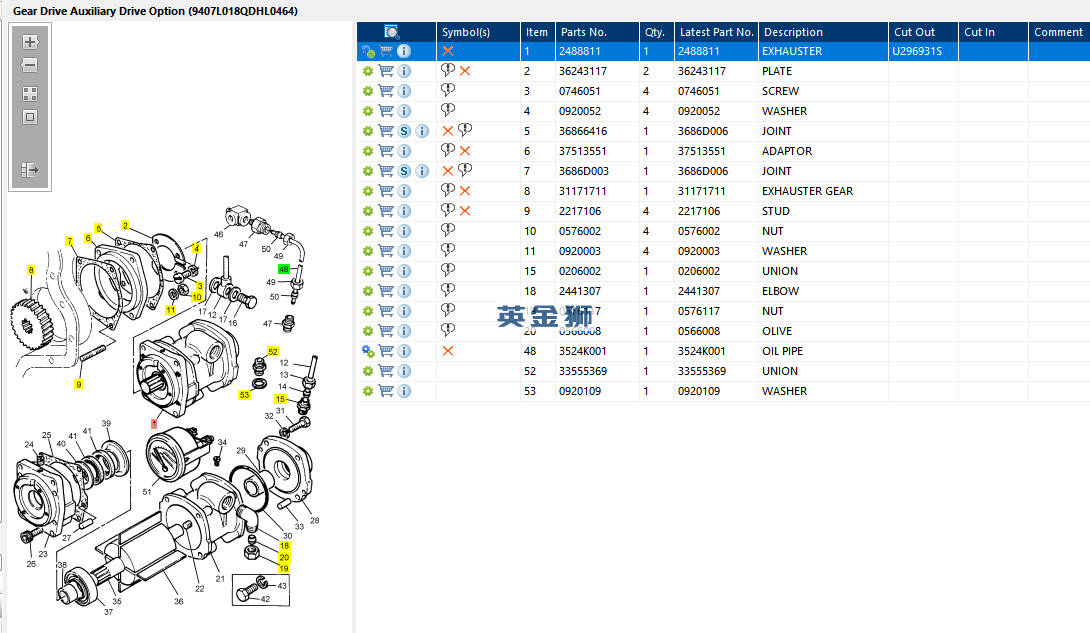1090x633 pixels.
Task: Select yellow callout 52 in the diagram
Action: click(273, 352)
